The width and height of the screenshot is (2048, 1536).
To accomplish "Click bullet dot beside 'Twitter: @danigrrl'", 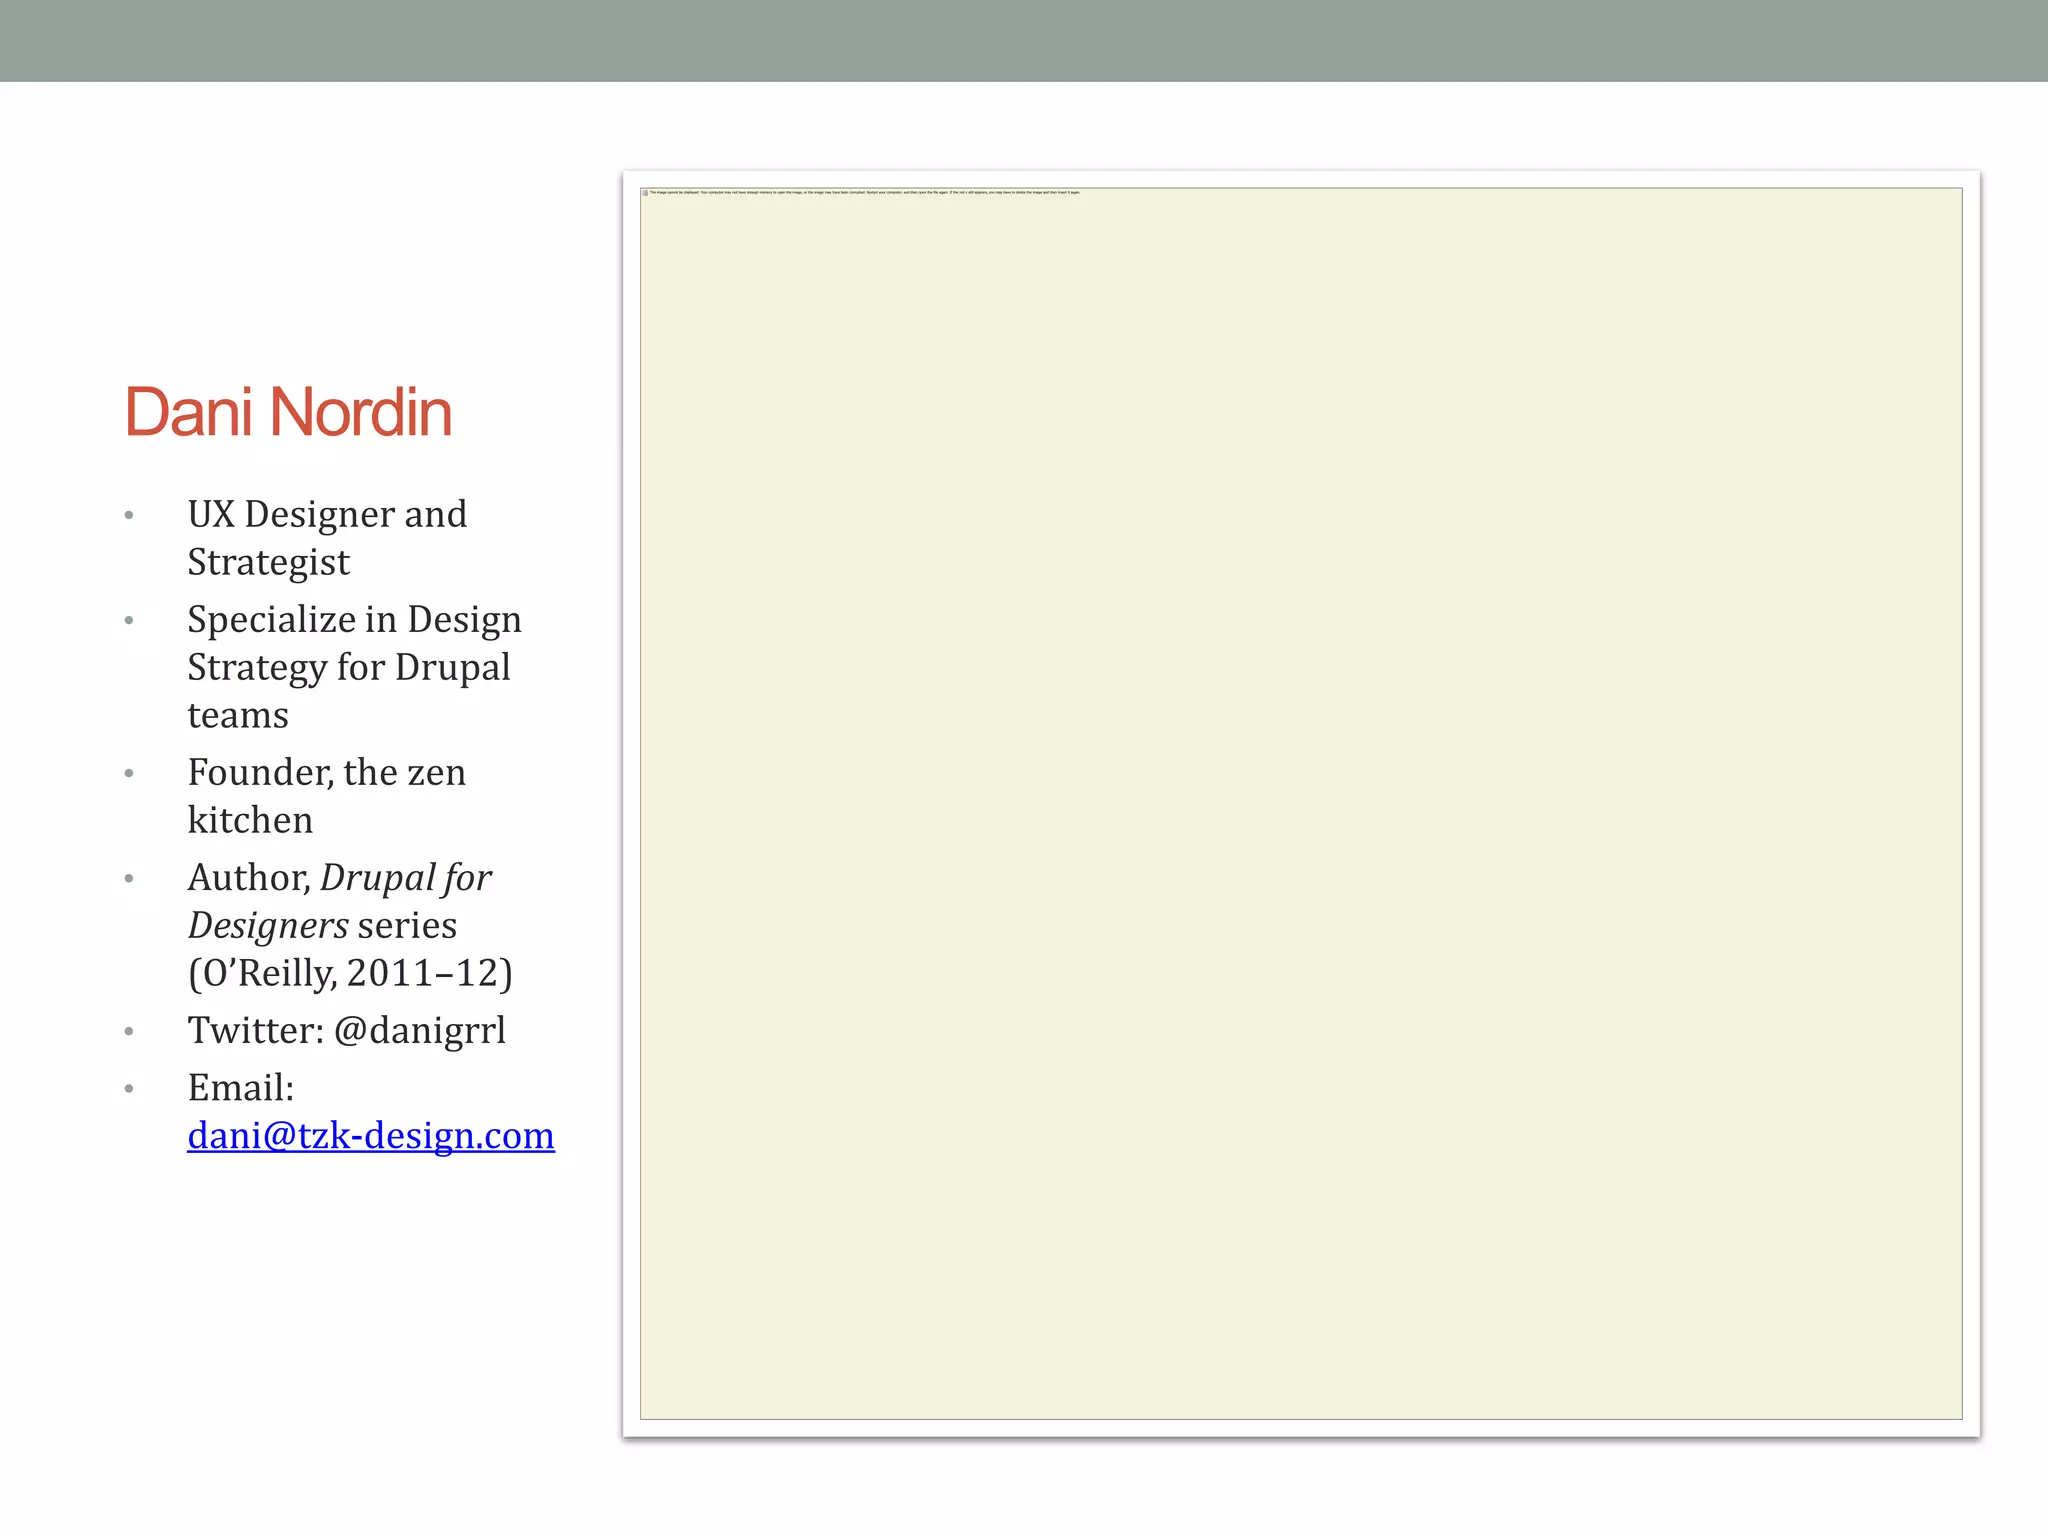I will [x=129, y=1032].
